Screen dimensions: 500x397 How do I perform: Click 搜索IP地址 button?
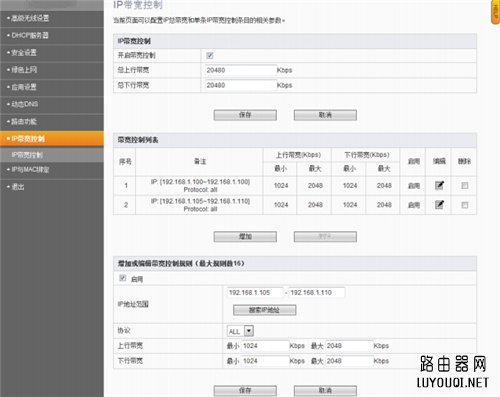(264, 310)
